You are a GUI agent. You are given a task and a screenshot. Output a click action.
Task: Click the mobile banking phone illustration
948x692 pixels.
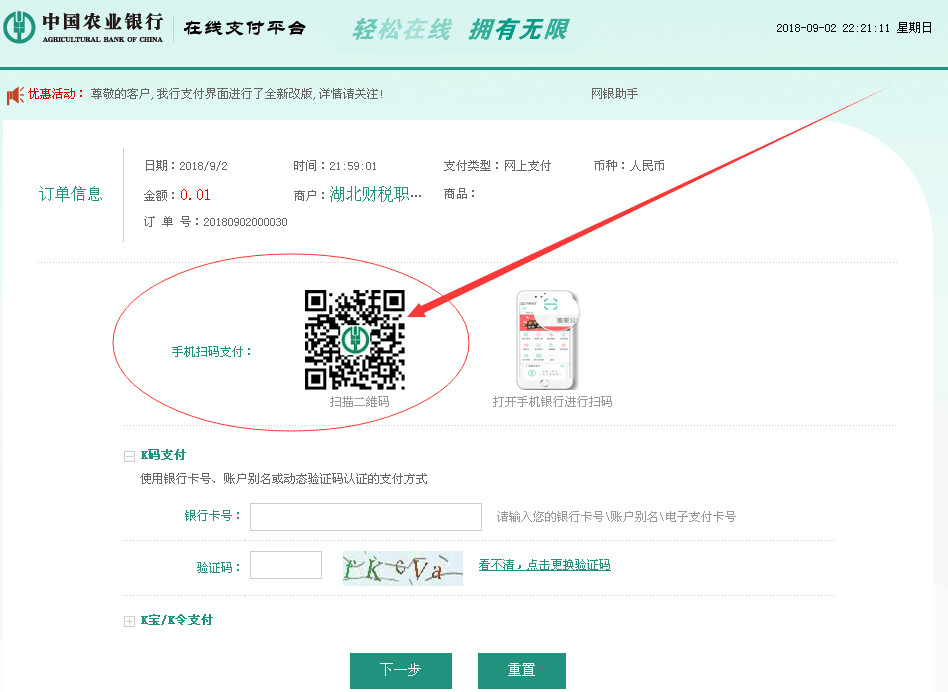547,340
